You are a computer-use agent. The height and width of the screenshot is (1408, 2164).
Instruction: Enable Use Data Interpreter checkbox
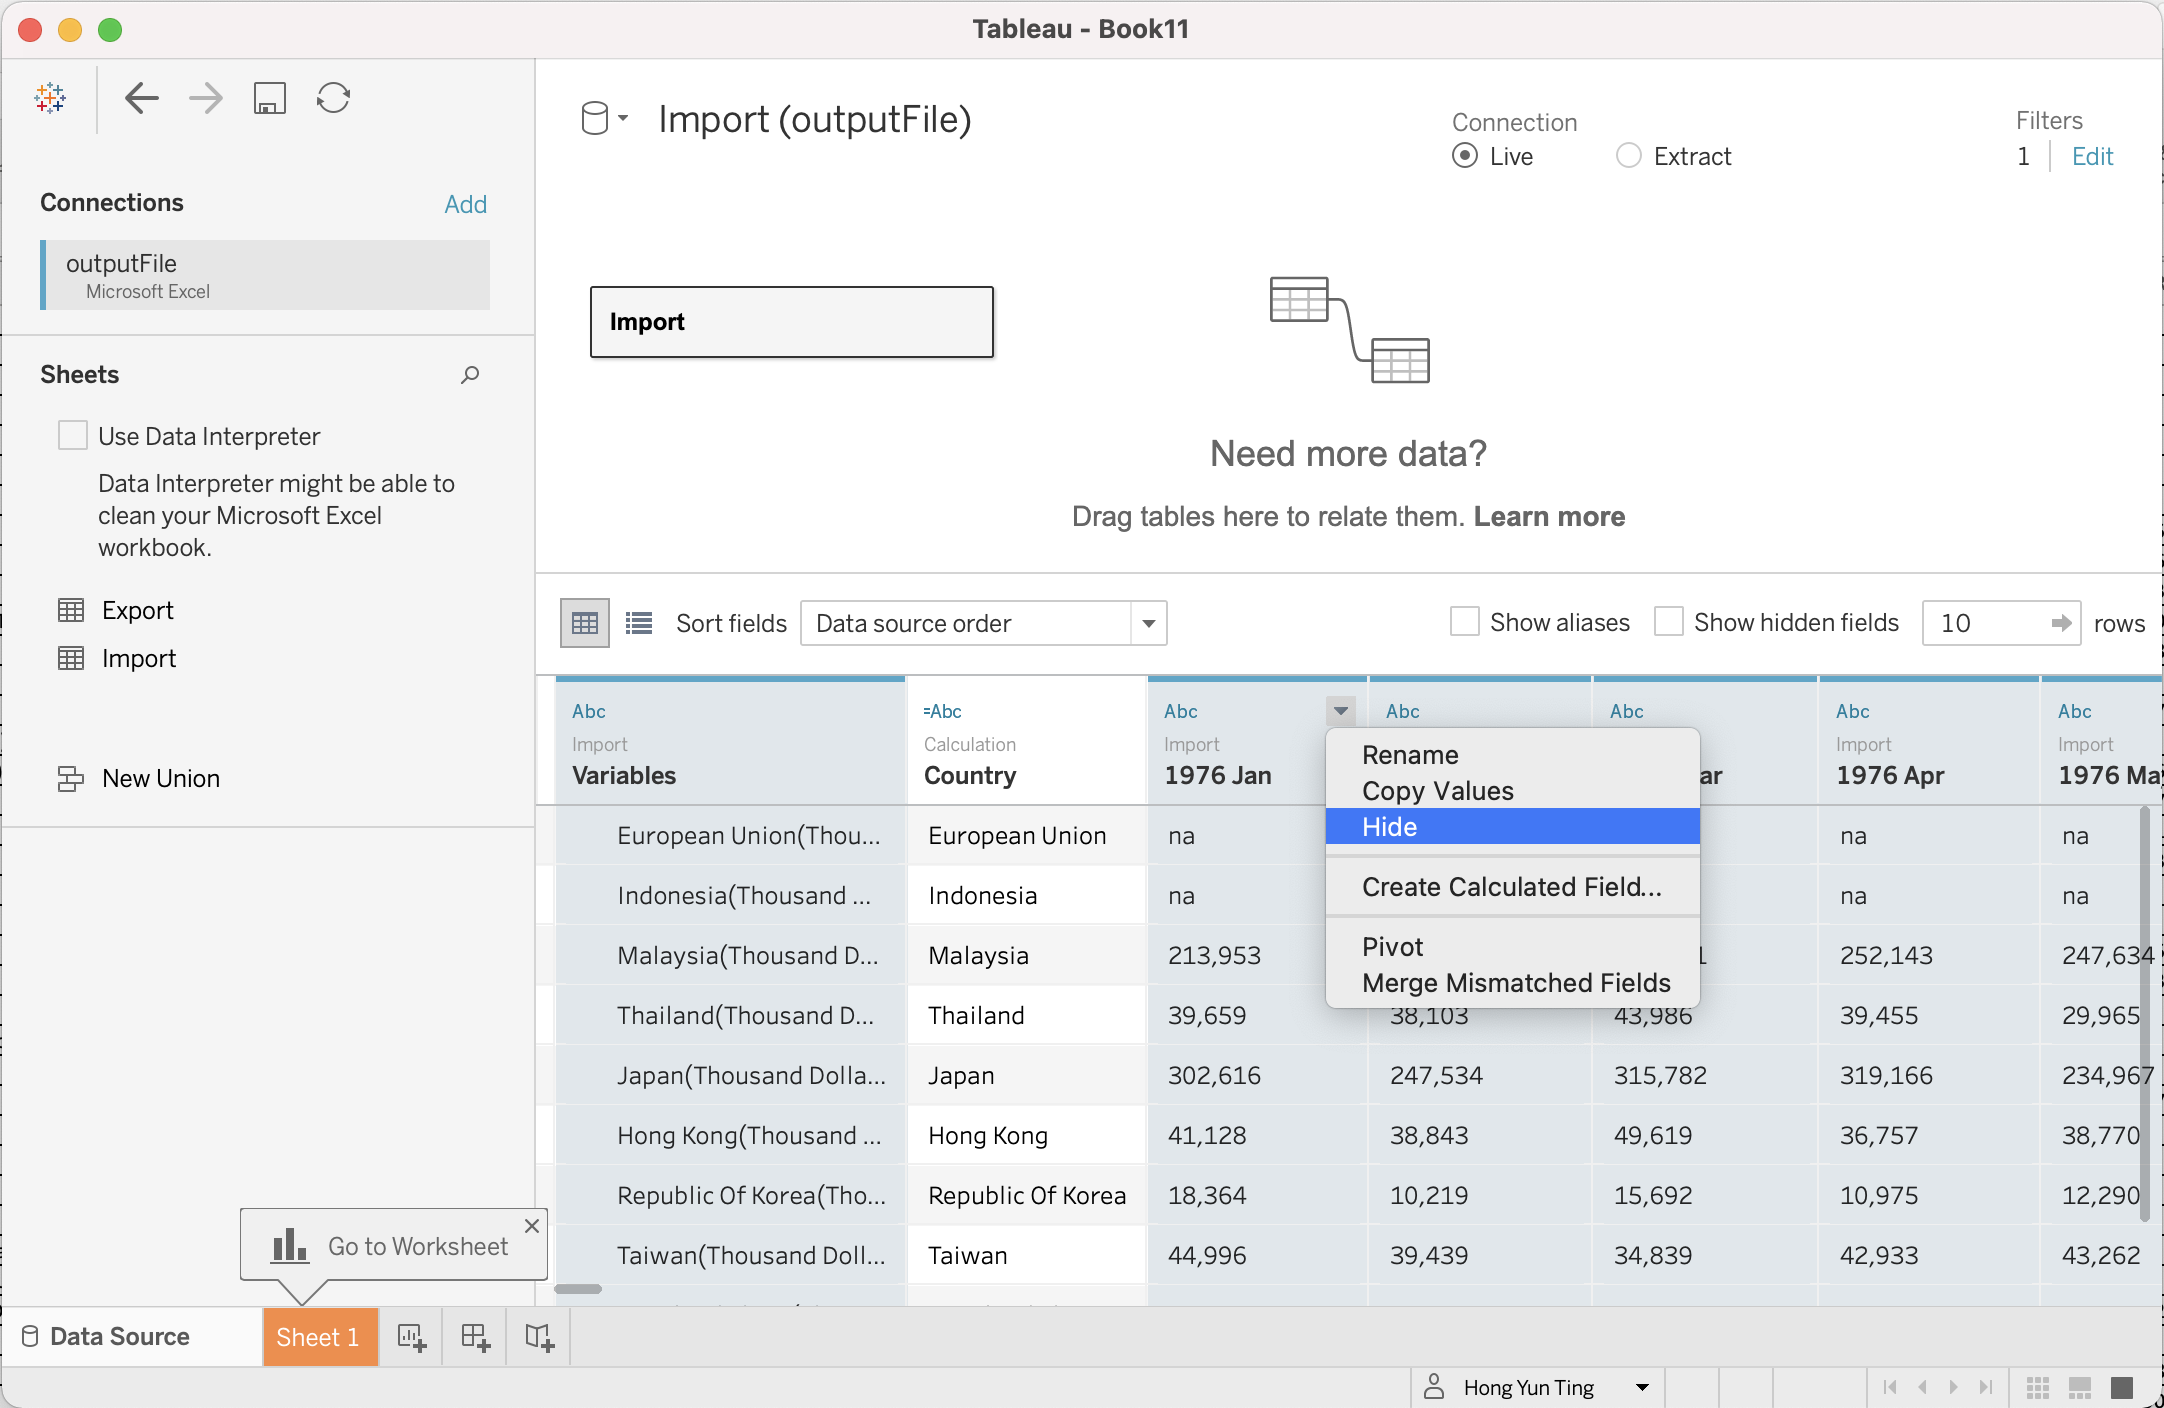[73, 436]
